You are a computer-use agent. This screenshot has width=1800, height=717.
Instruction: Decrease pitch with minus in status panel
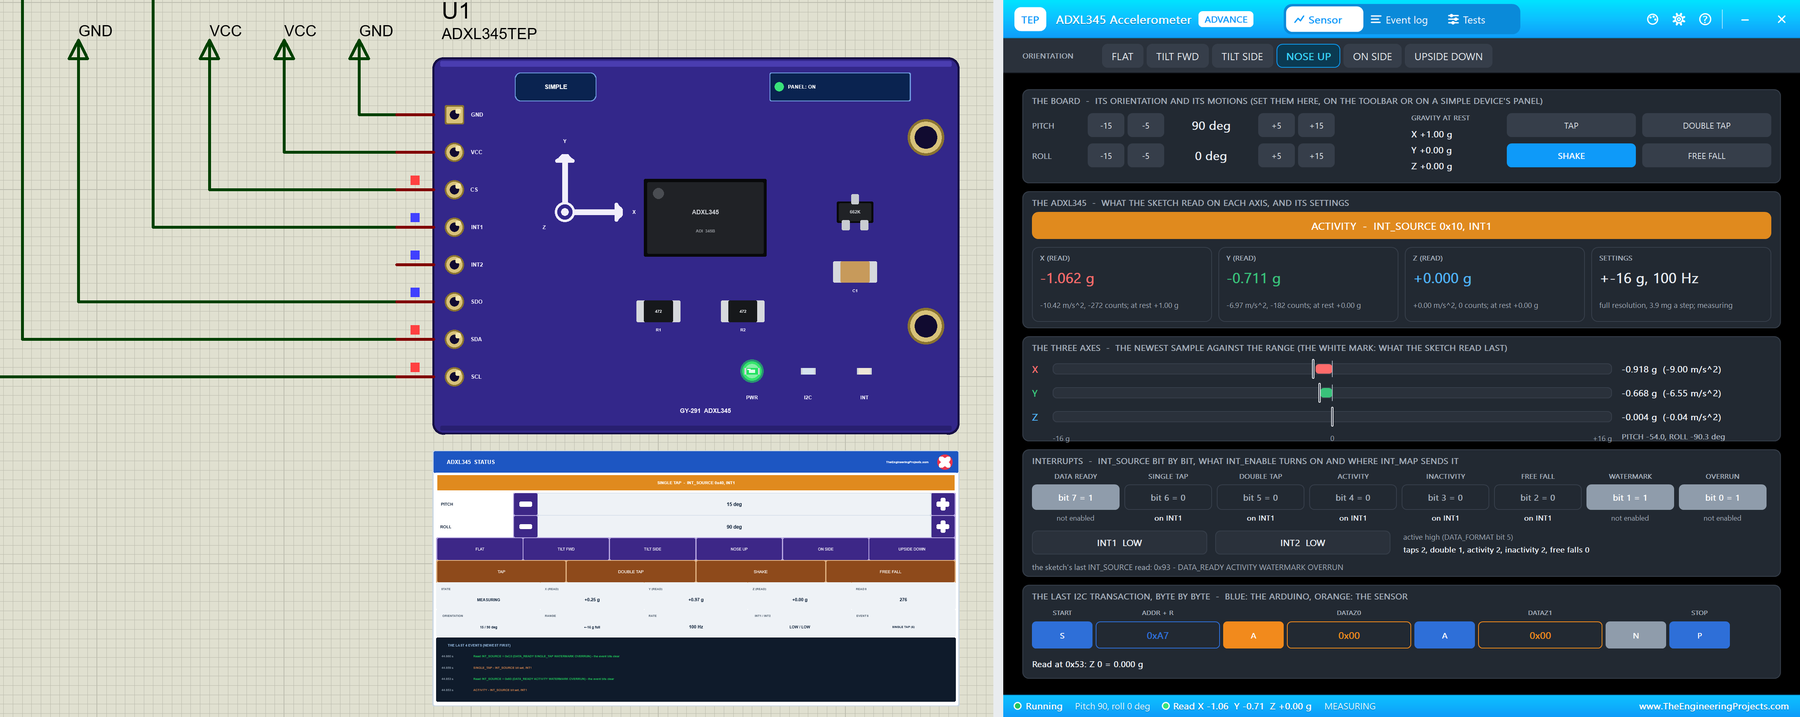[525, 504]
